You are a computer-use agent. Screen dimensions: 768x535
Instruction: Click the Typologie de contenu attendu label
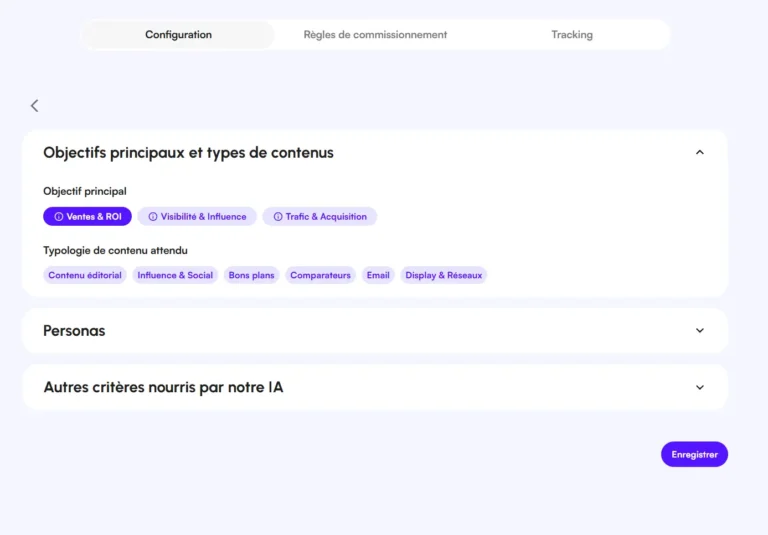pyautogui.click(x=116, y=250)
